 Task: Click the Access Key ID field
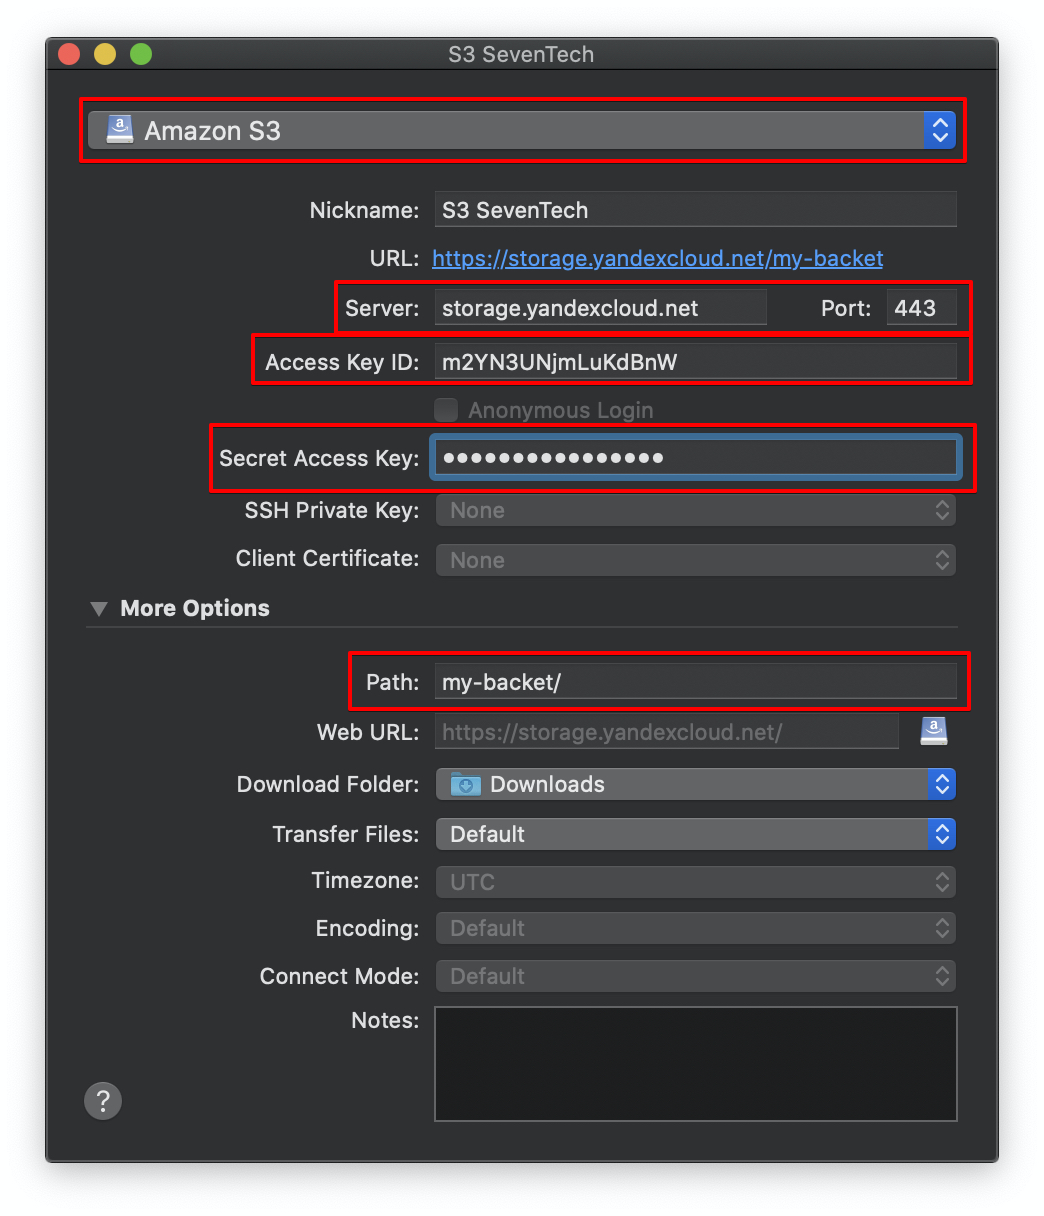(x=696, y=362)
